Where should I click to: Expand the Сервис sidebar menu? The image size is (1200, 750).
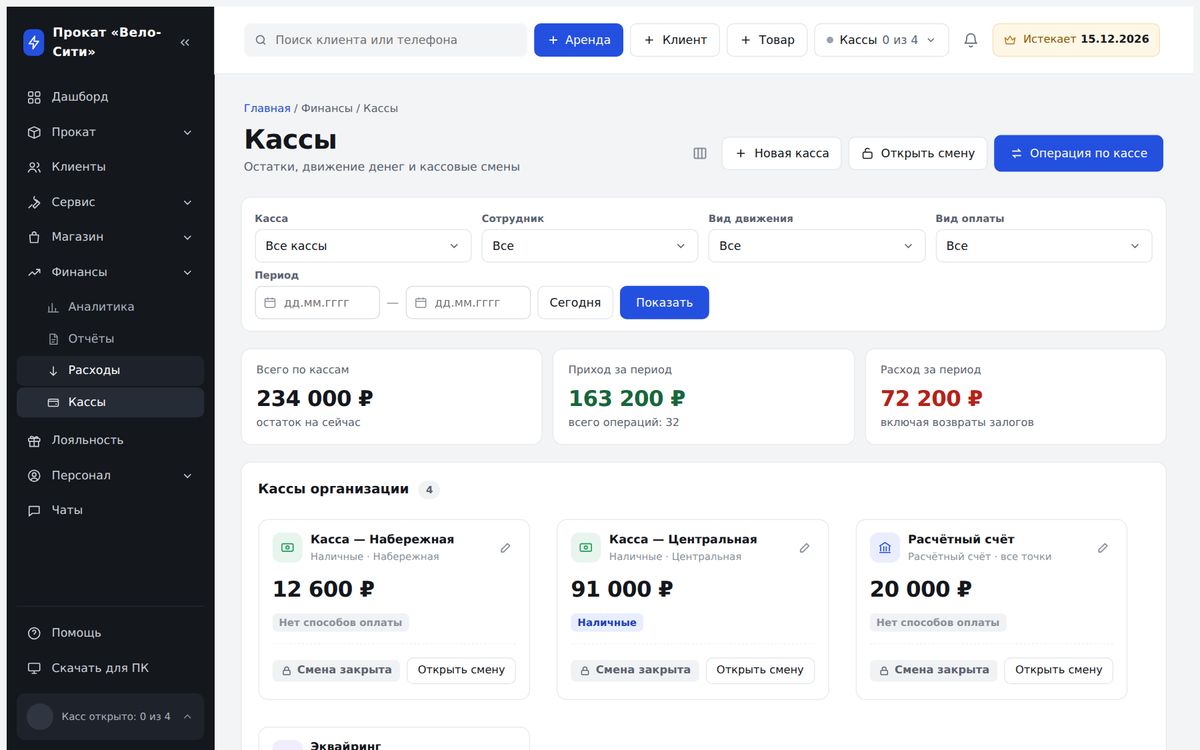tap(110, 202)
